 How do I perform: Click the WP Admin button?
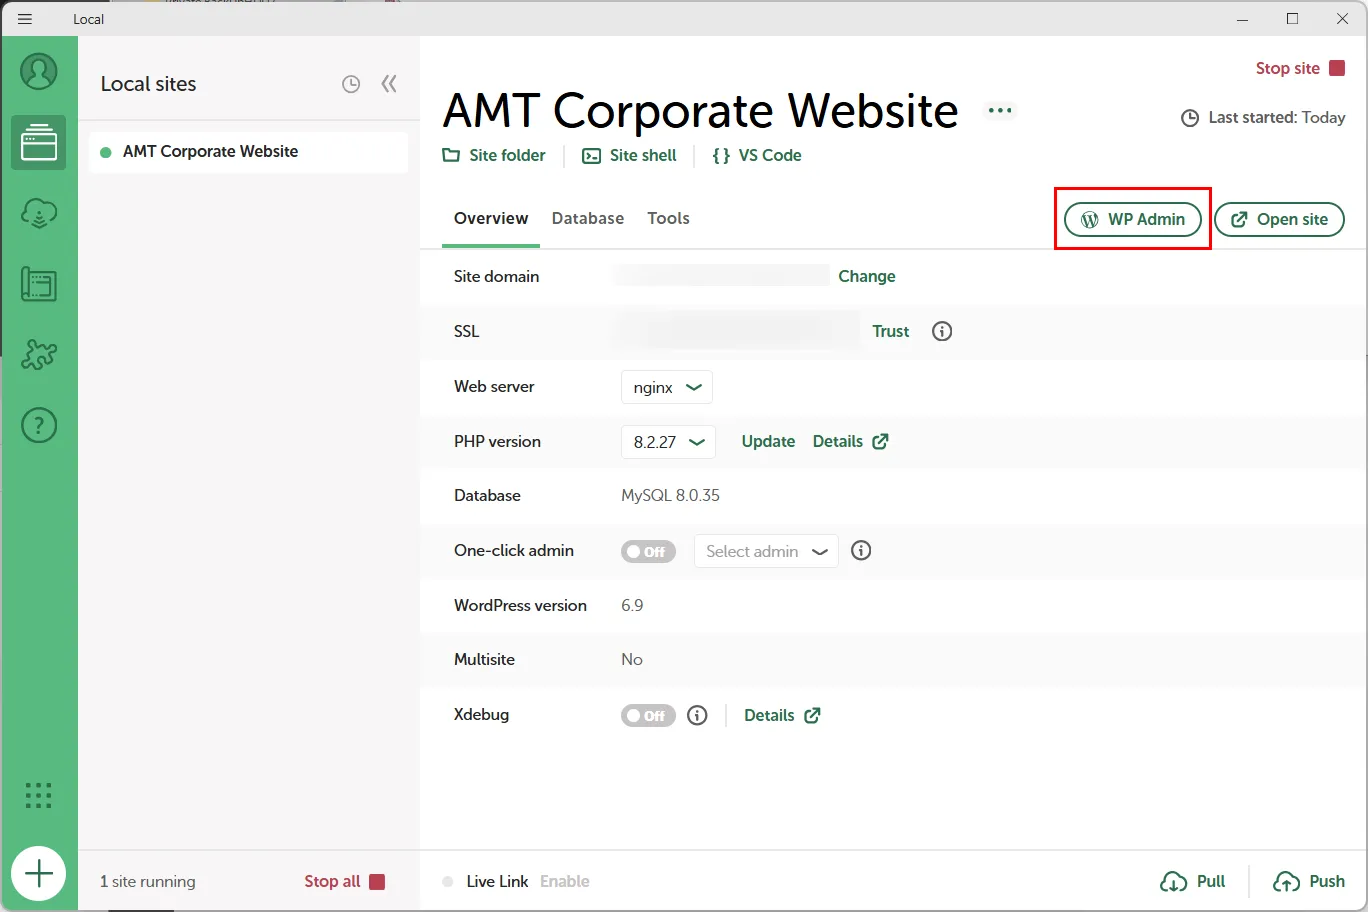point(1133,219)
